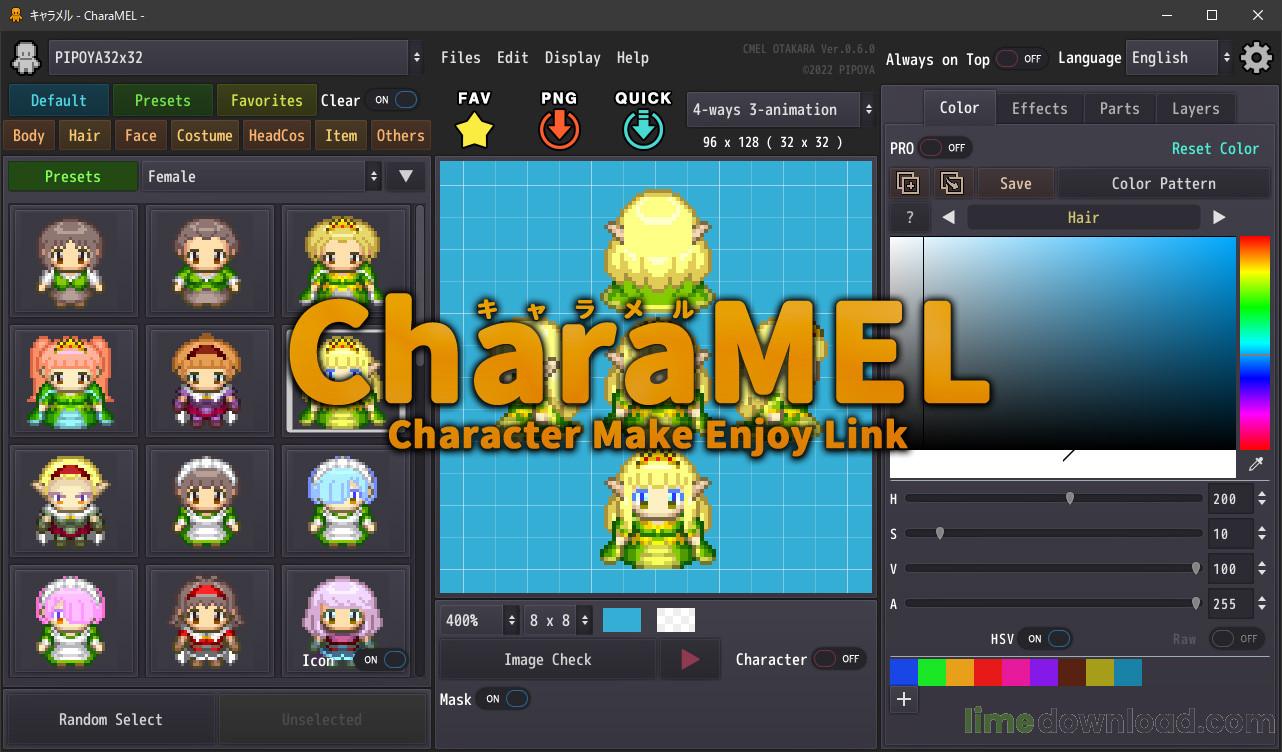Click the Default button
This screenshot has width=1282, height=752.
pos(58,100)
